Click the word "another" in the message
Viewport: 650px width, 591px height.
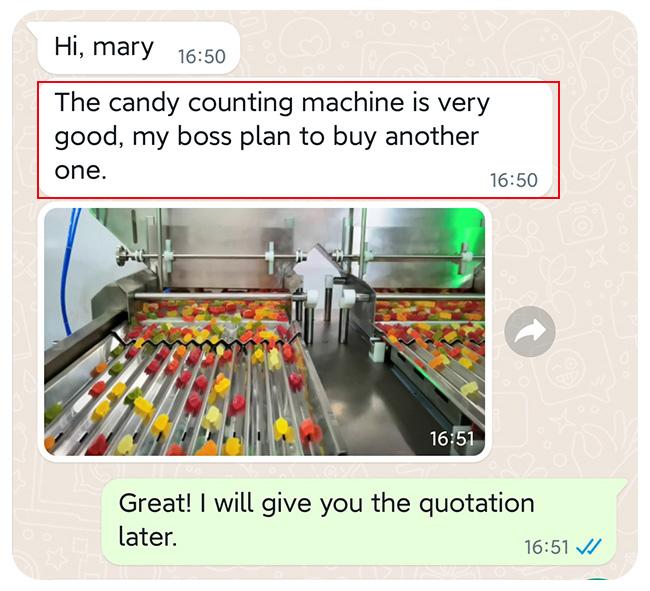(432, 136)
